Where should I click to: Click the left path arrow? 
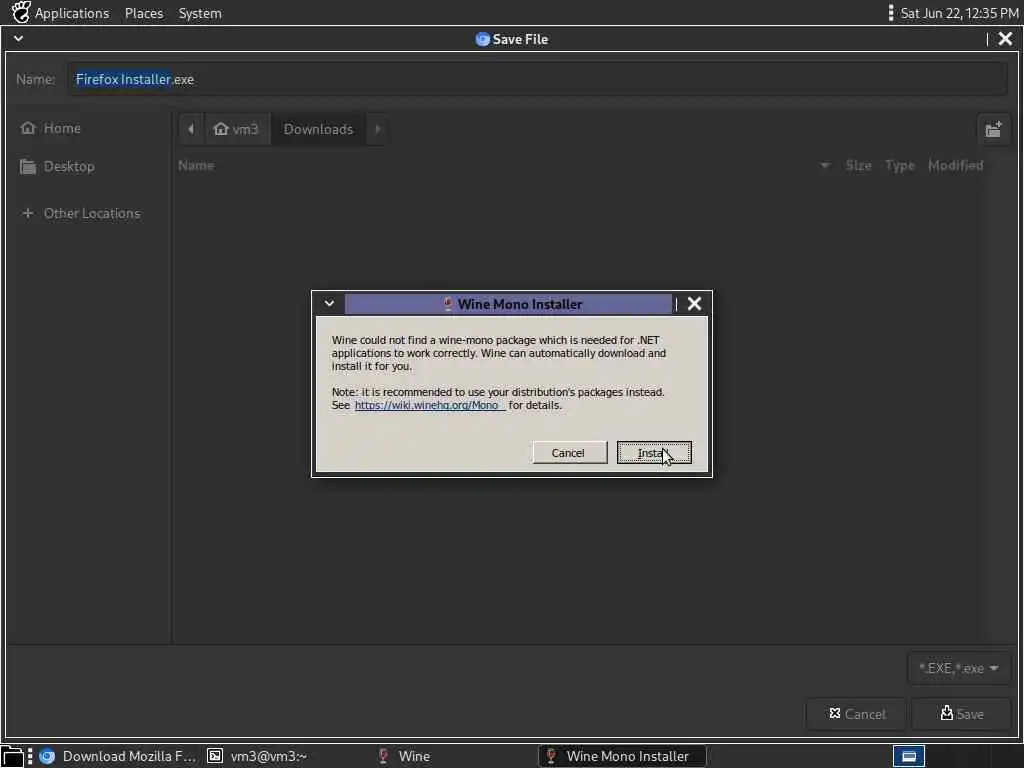(x=191, y=129)
